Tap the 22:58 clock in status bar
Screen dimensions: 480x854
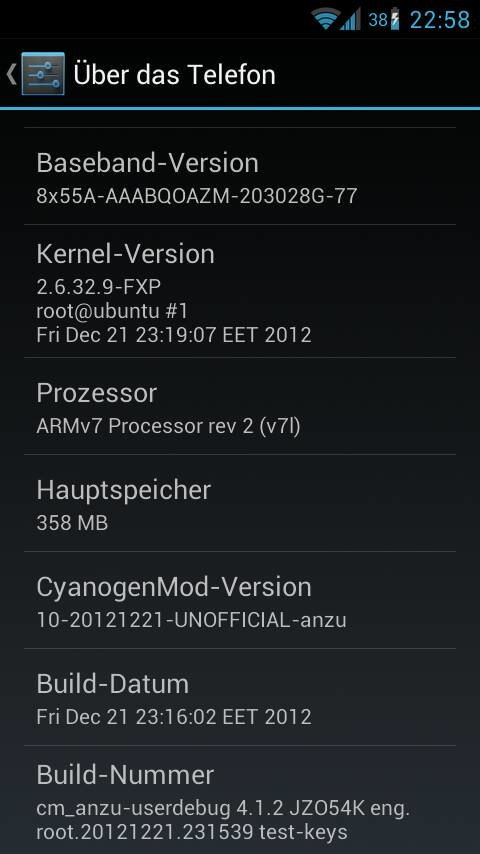pyautogui.click(x=439, y=20)
